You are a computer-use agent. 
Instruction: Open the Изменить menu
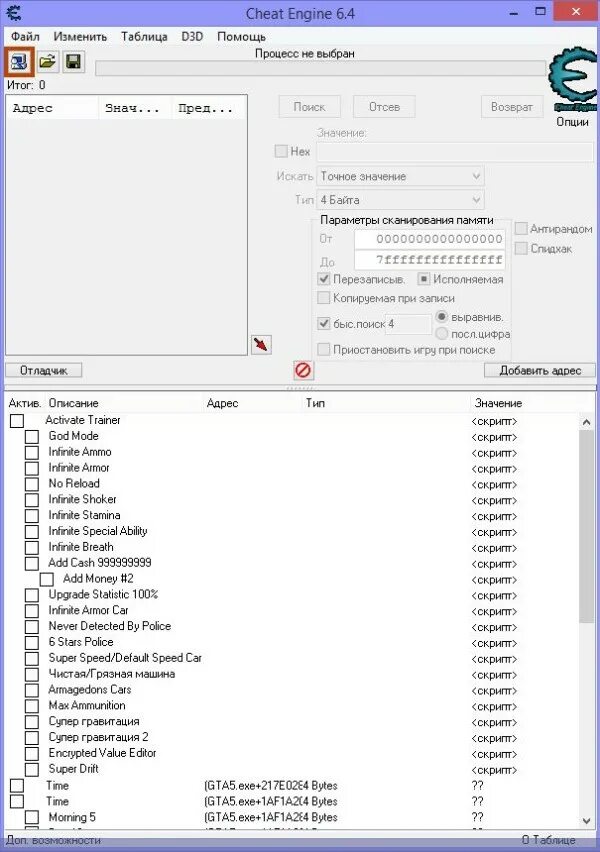tap(80, 36)
